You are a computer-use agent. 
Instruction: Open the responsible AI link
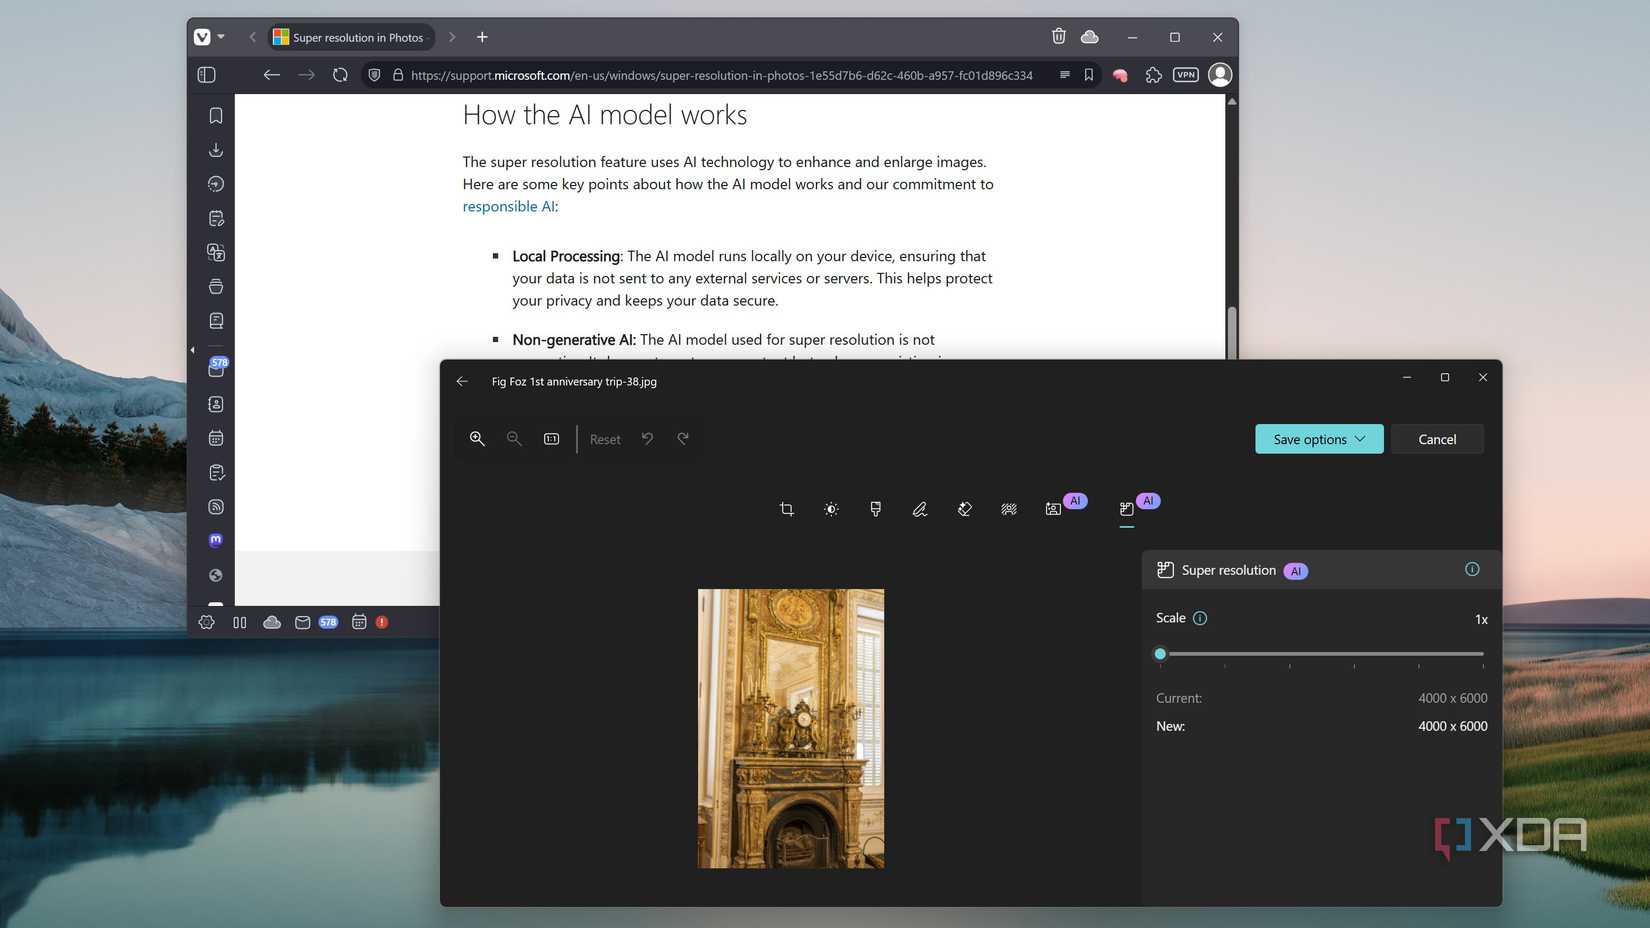508,206
